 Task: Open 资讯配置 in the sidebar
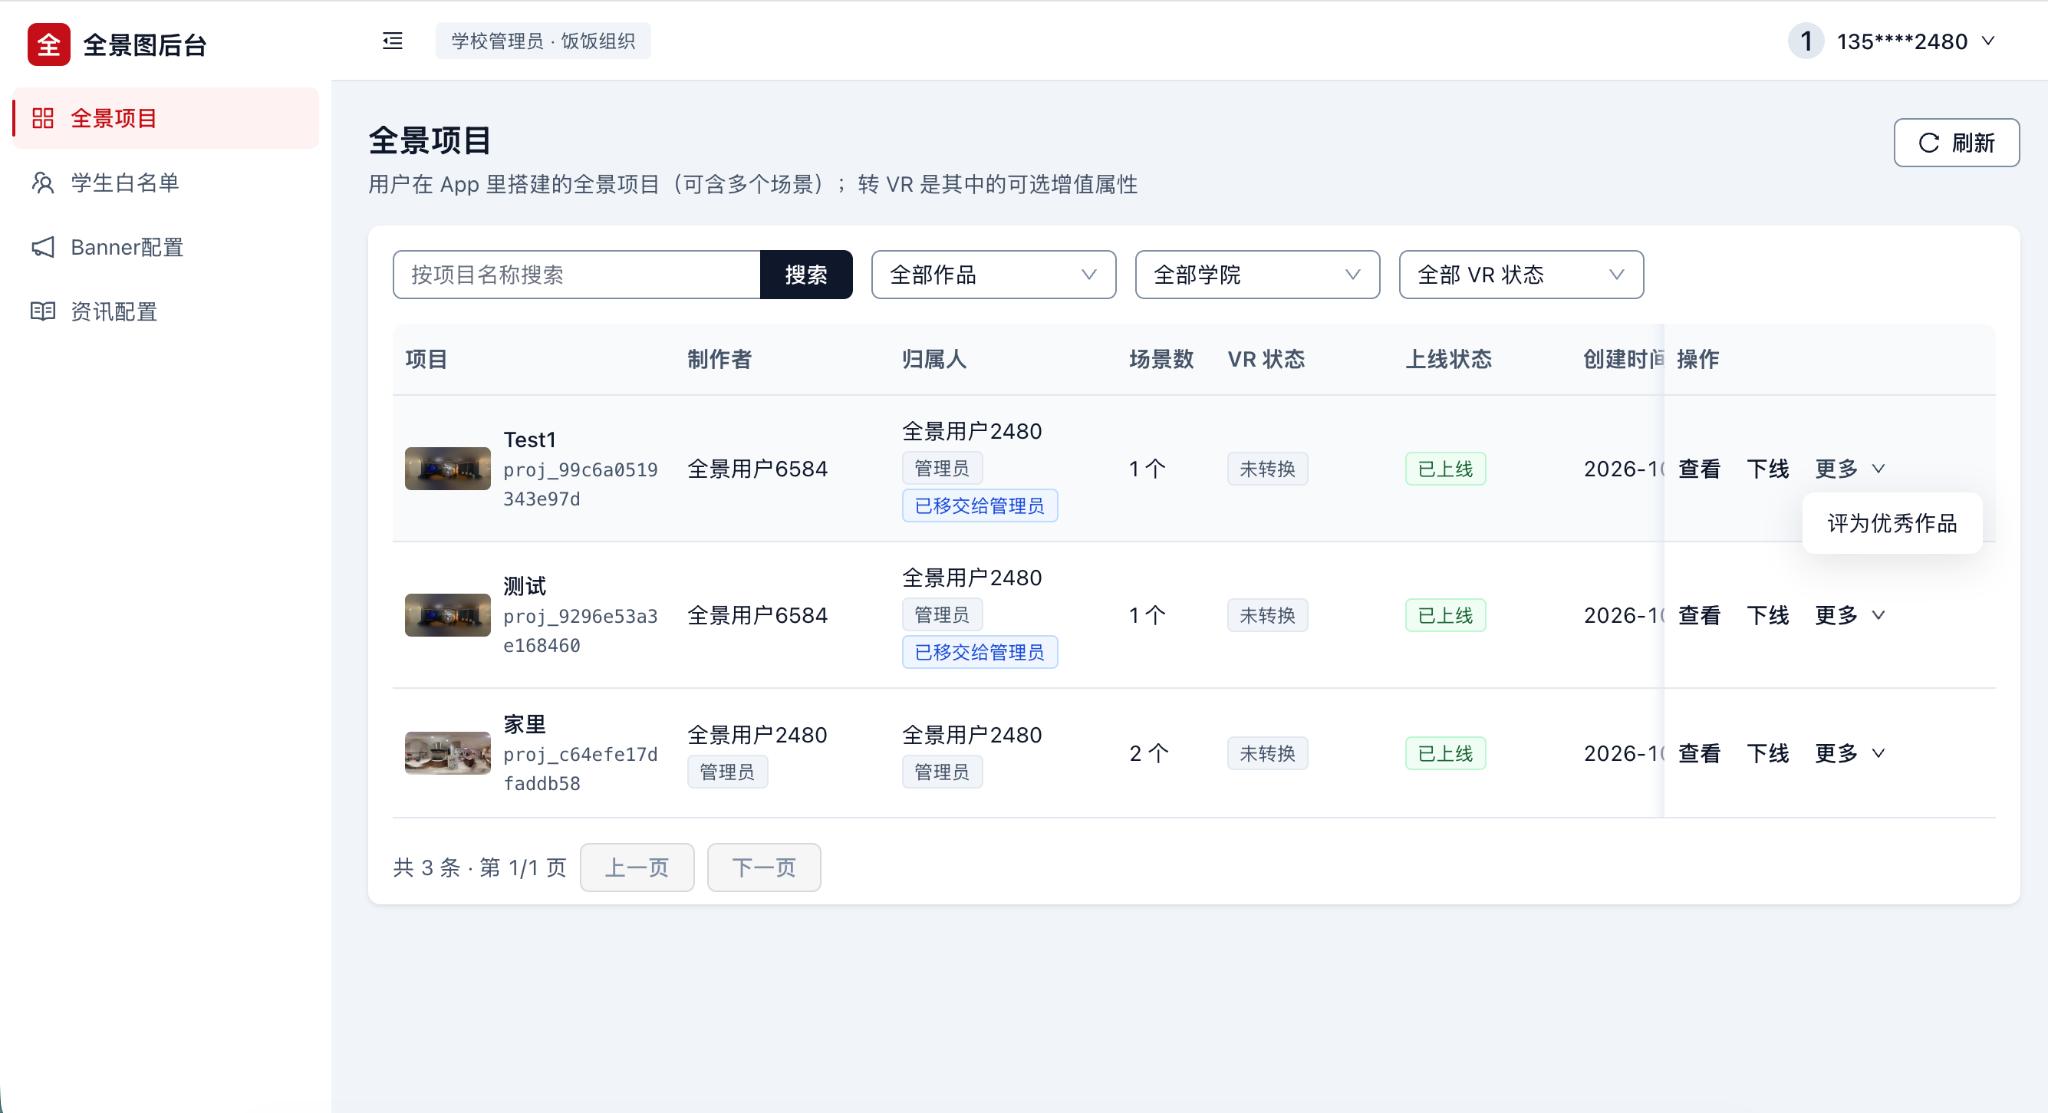(x=165, y=311)
